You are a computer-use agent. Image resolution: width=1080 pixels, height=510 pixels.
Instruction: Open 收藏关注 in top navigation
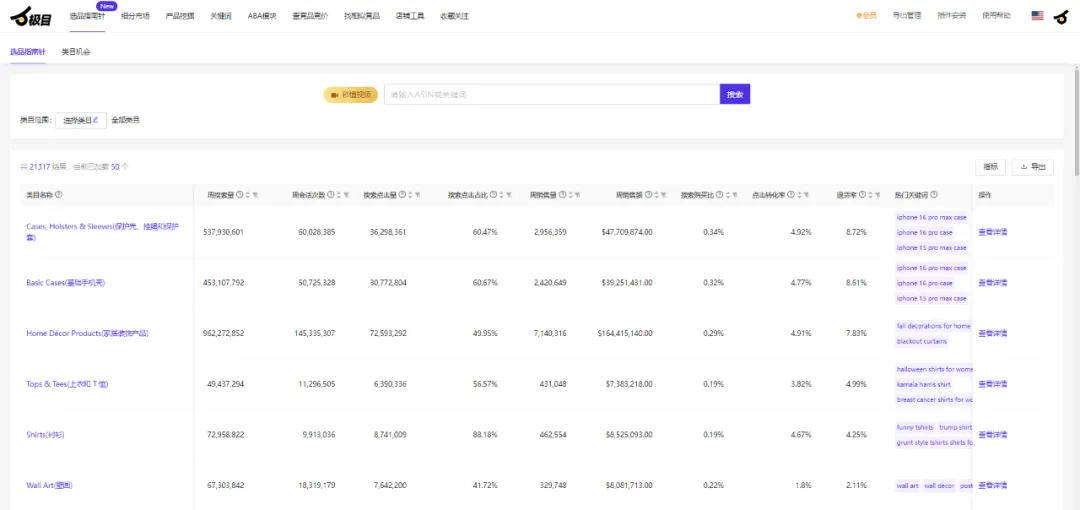(455, 16)
